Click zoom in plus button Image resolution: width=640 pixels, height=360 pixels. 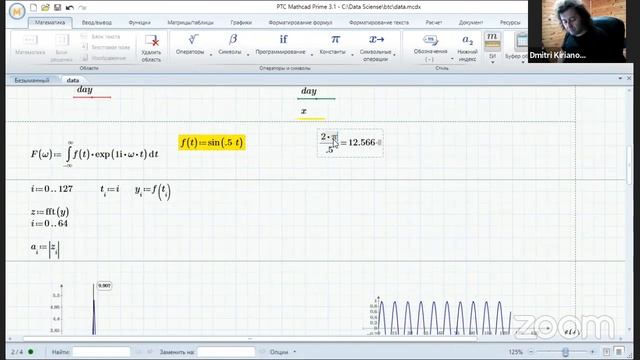coord(593,351)
